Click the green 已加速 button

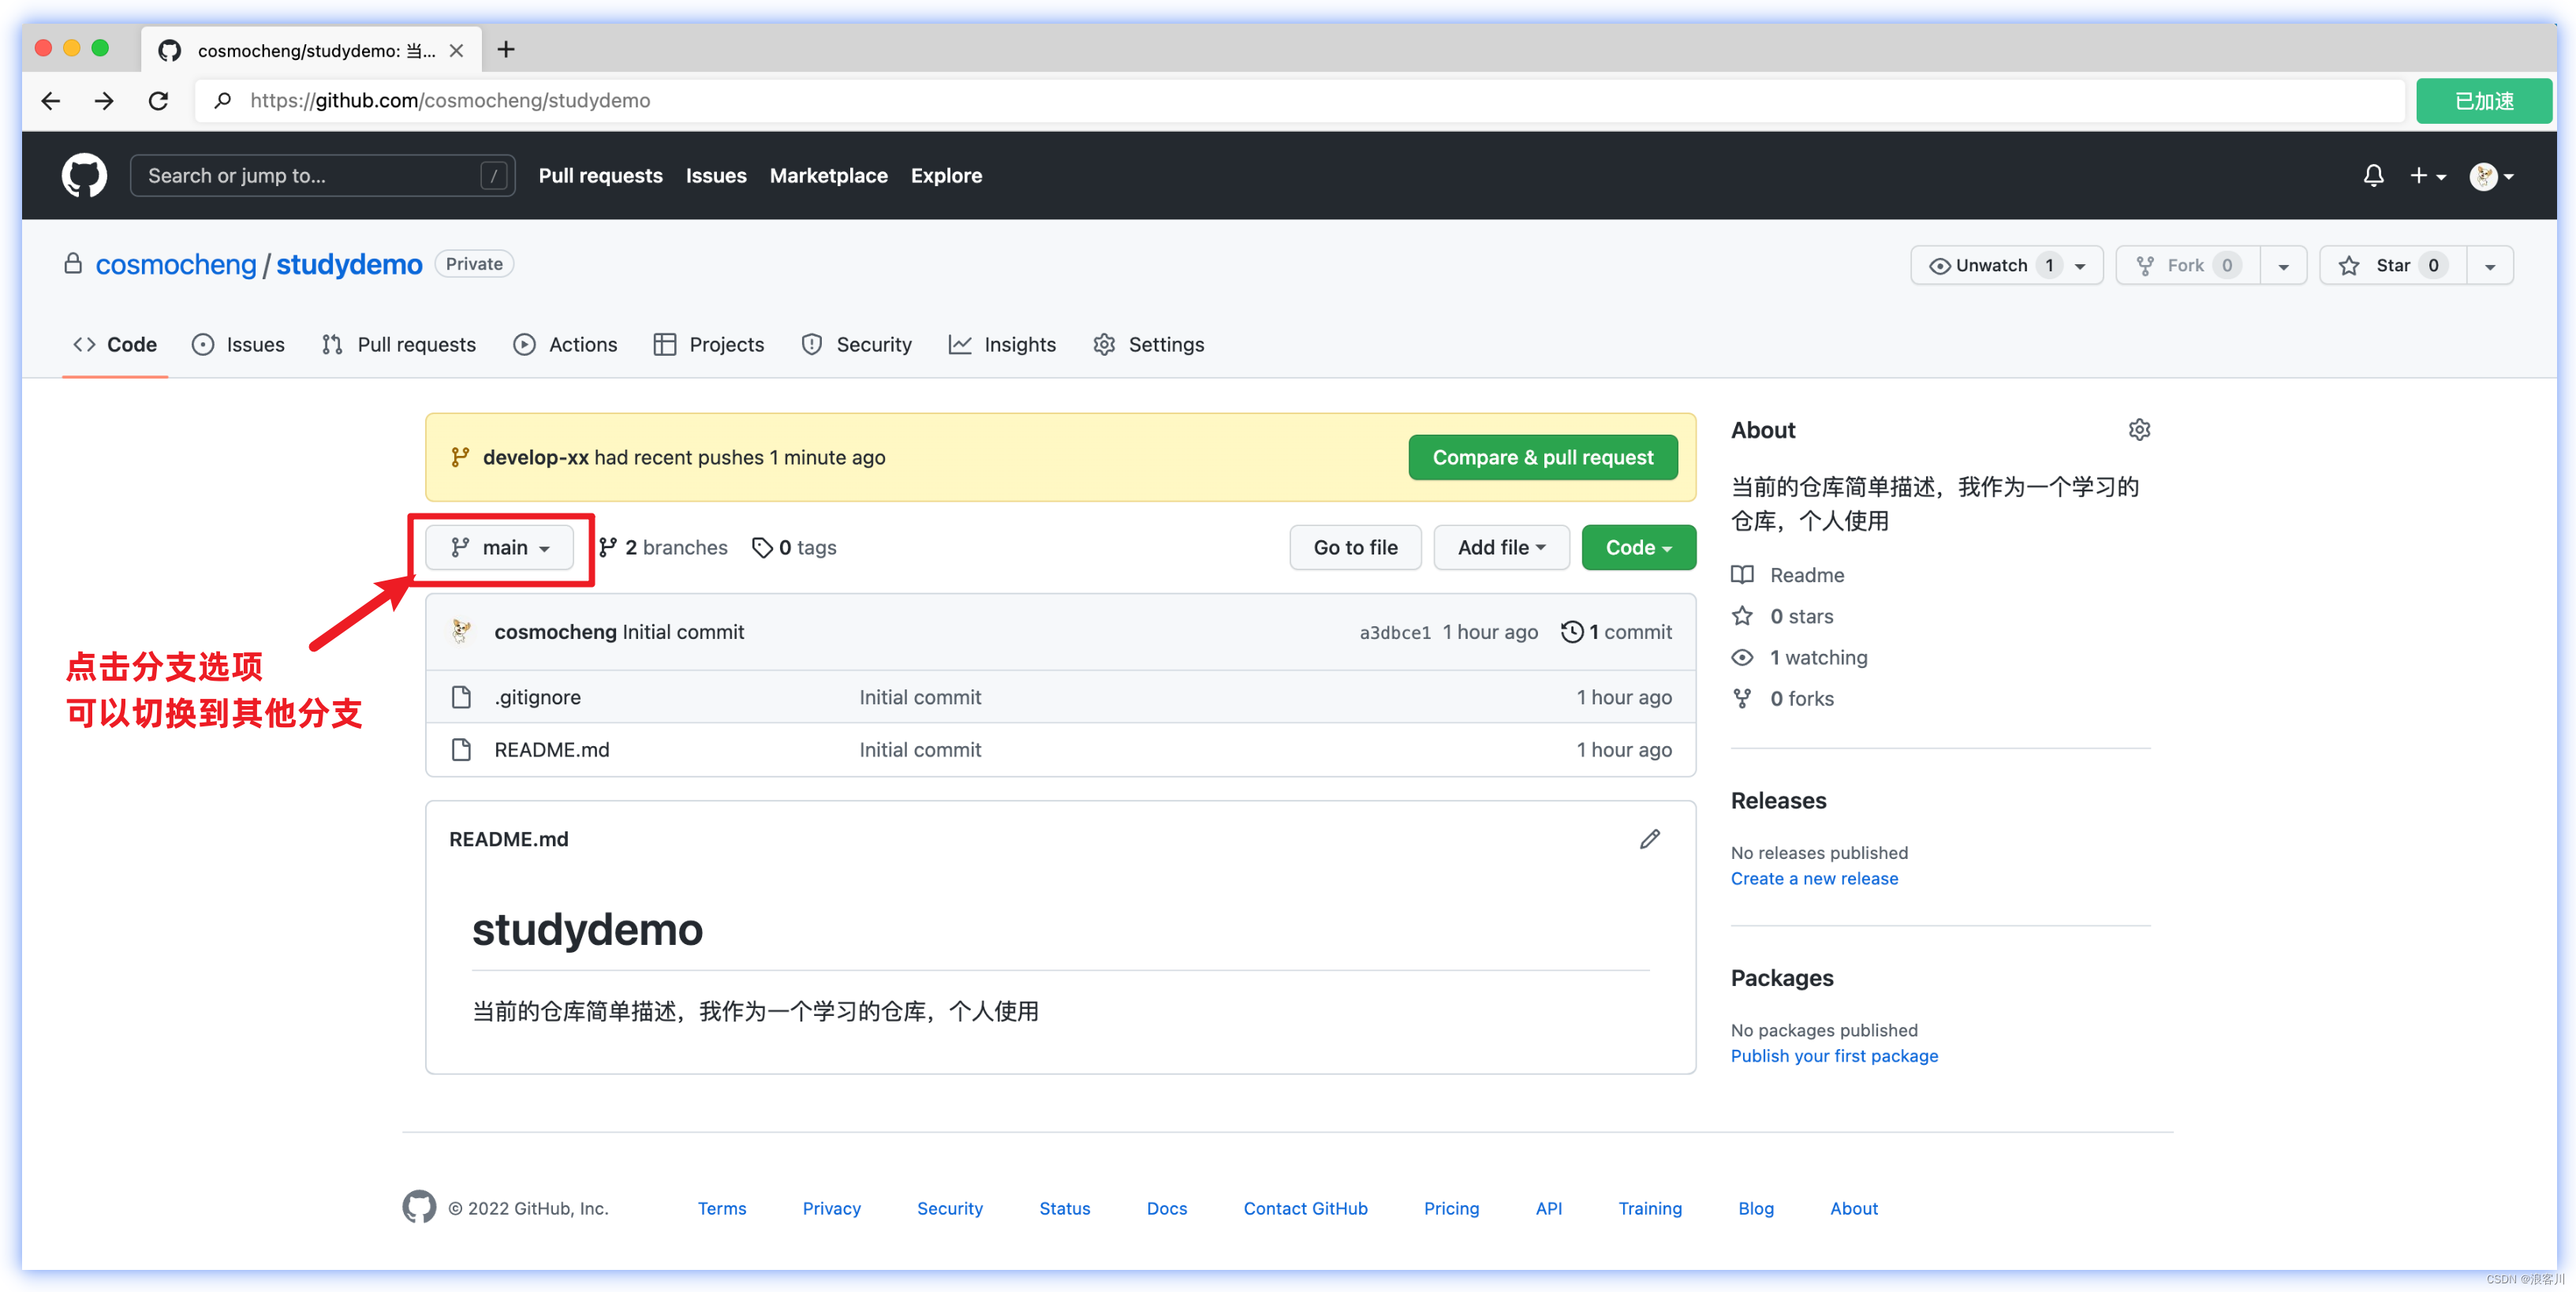[x=2483, y=101]
